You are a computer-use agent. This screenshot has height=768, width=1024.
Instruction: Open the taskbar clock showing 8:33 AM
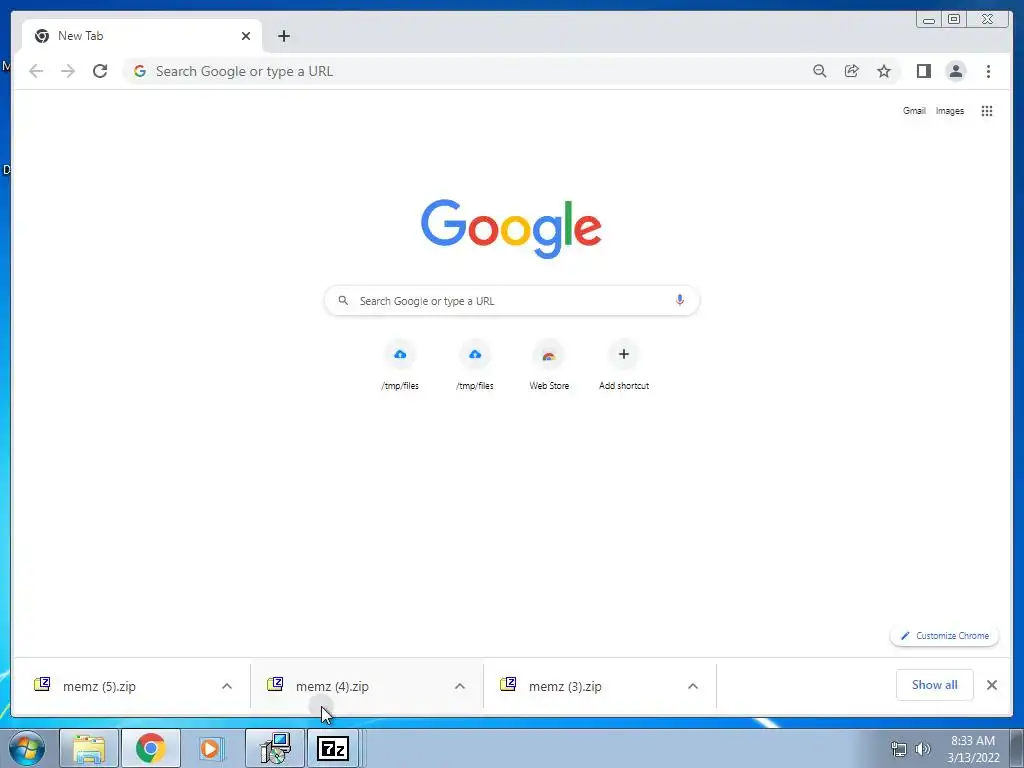973,749
